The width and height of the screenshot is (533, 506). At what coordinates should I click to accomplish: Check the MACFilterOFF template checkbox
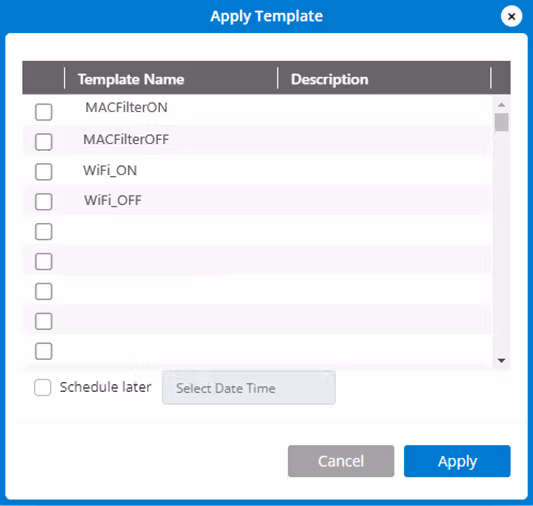[44, 142]
